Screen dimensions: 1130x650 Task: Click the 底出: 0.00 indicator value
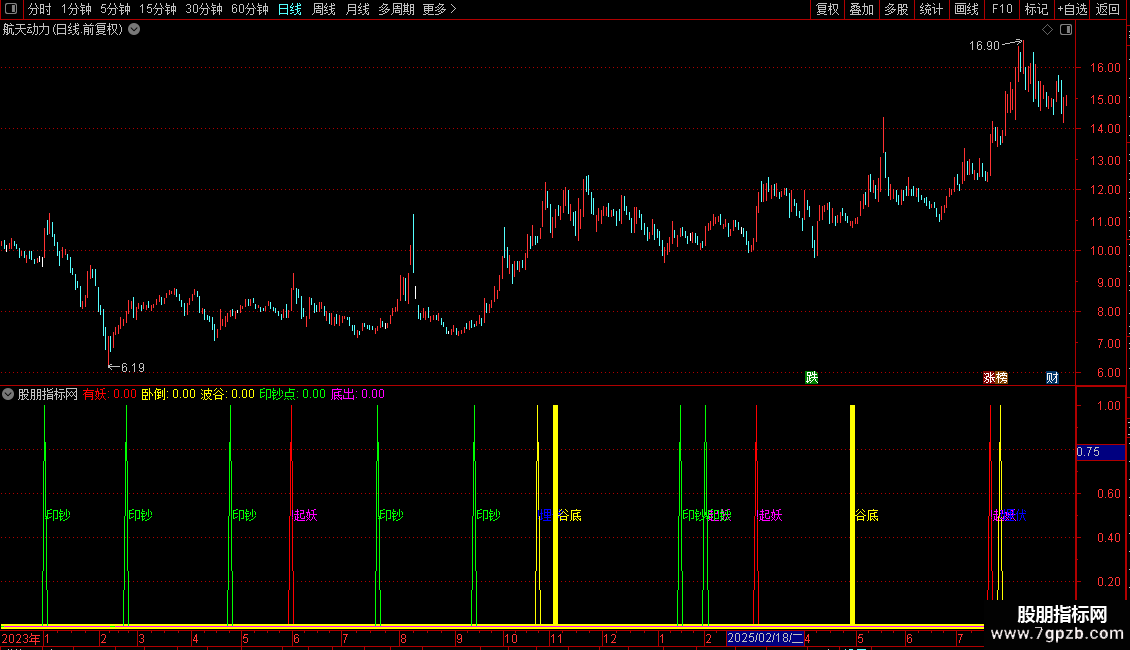357,394
